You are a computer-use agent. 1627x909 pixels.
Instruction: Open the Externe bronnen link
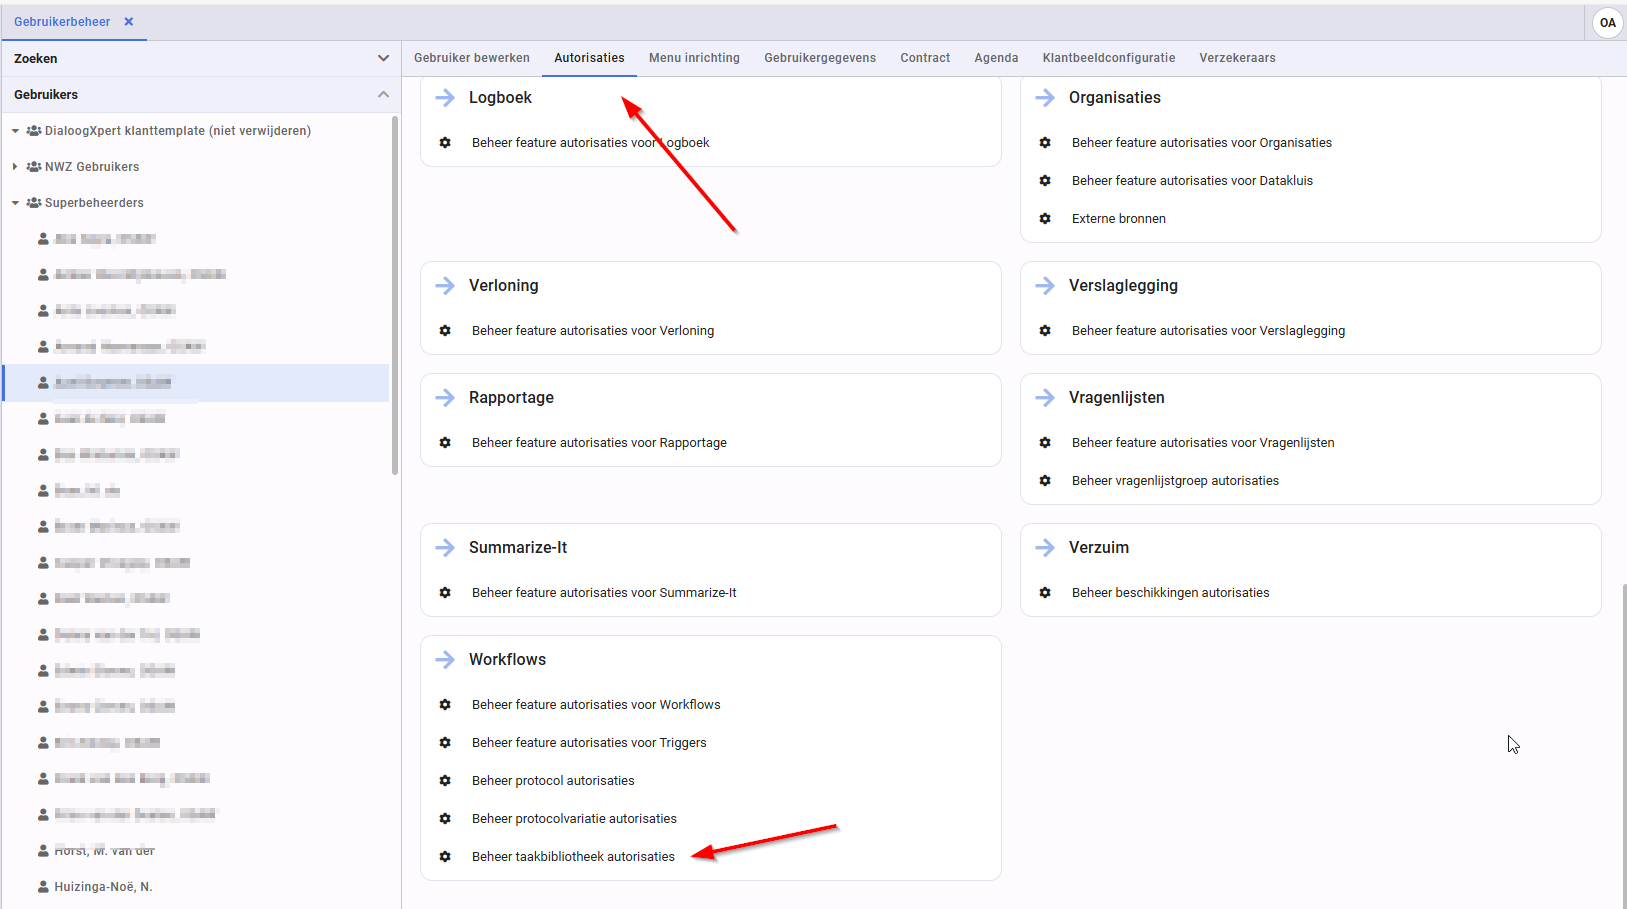coord(1119,219)
